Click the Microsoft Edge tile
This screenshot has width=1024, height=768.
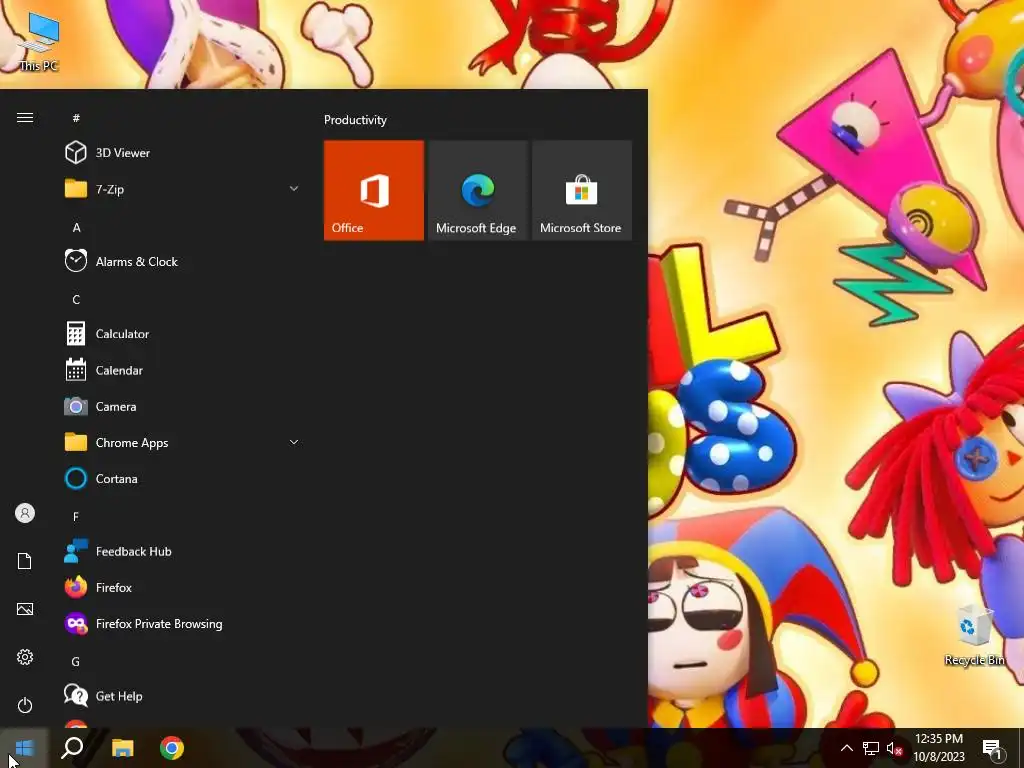(x=478, y=190)
